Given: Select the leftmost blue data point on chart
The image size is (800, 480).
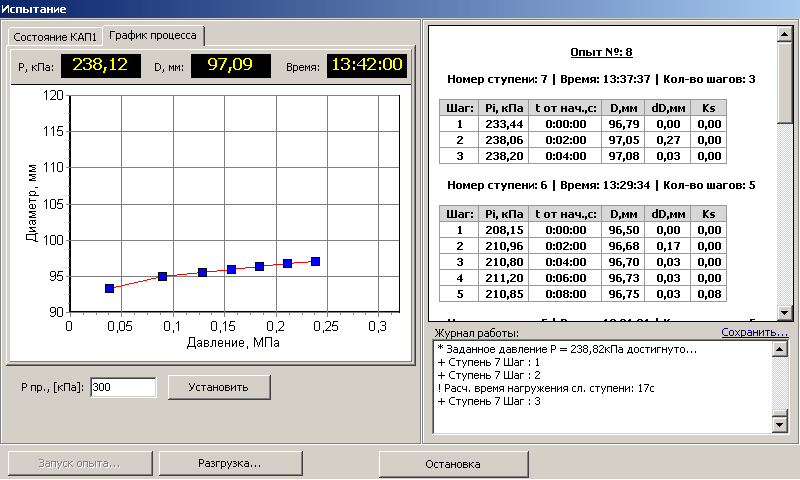Looking at the screenshot, I should tap(109, 288).
